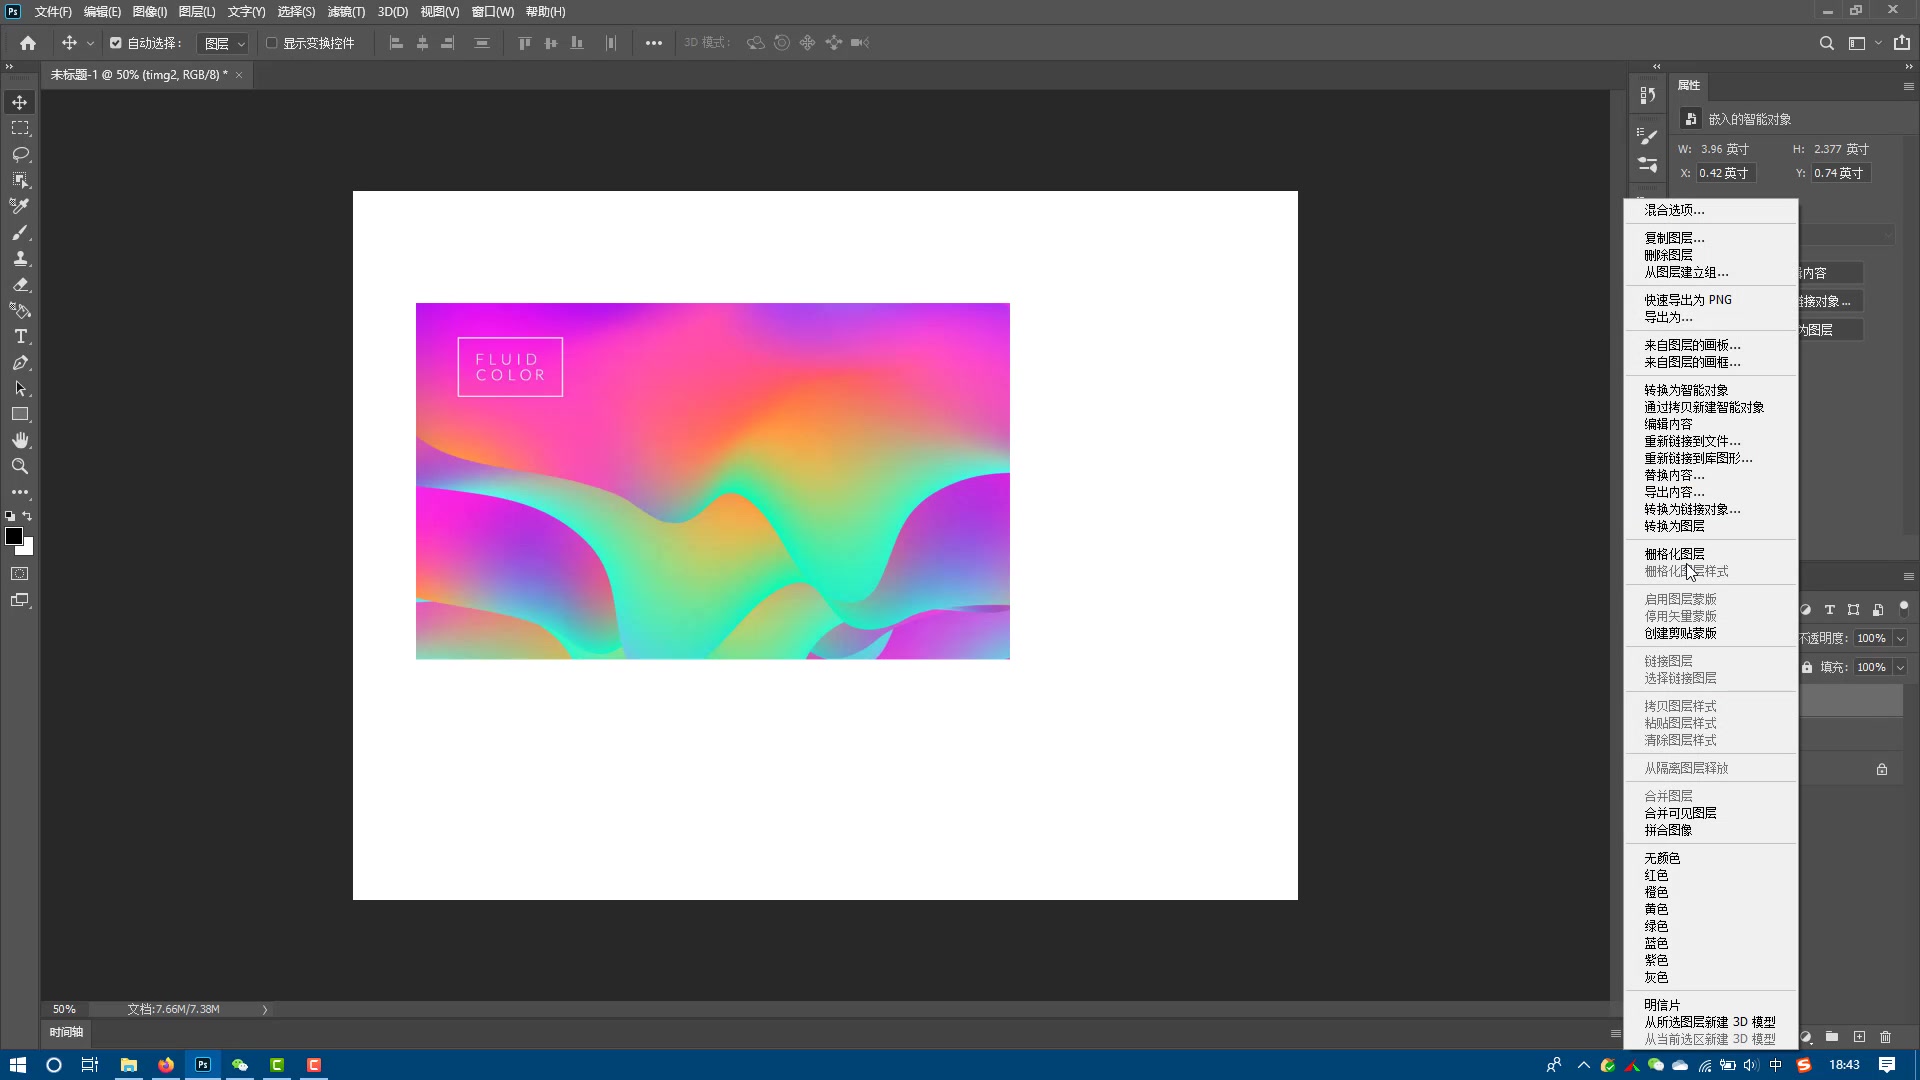Select the Brush tool

coord(20,232)
